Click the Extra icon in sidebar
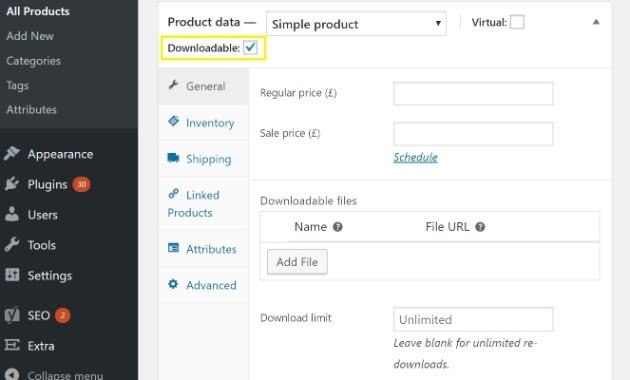 (12, 345)
